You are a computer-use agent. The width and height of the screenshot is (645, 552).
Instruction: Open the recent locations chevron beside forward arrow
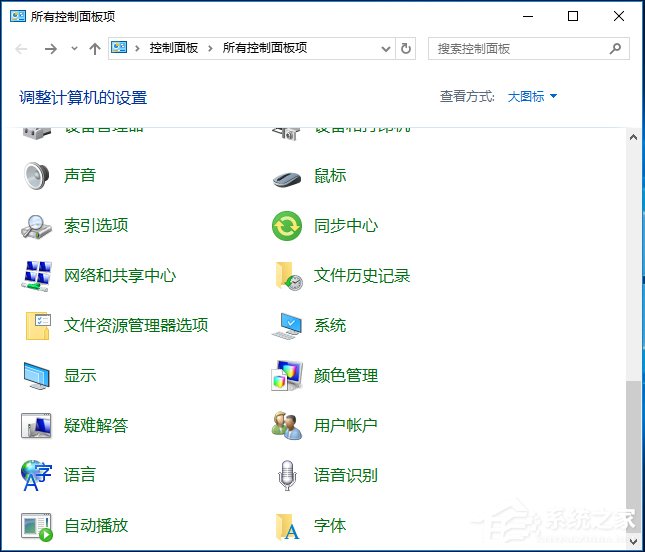[73, 49]
